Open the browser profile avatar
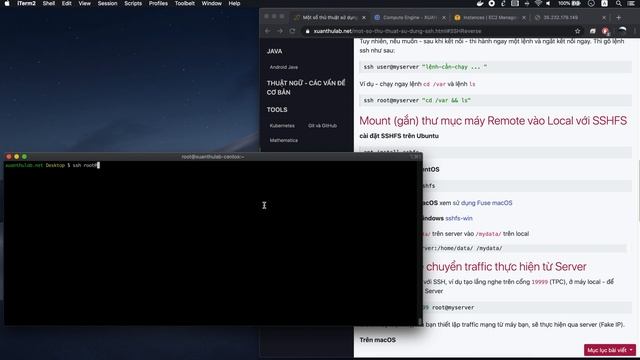Viewport: 640px width, 360px height. 622,31
